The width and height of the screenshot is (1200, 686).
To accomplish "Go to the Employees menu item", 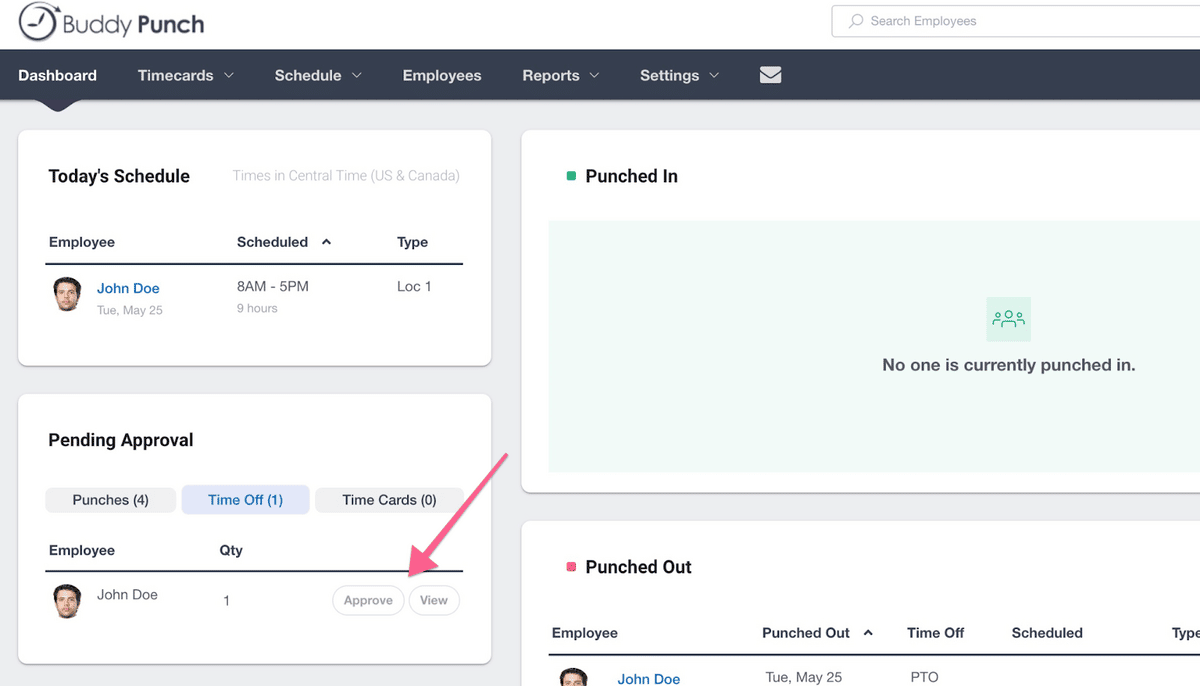I will (442, 75).
